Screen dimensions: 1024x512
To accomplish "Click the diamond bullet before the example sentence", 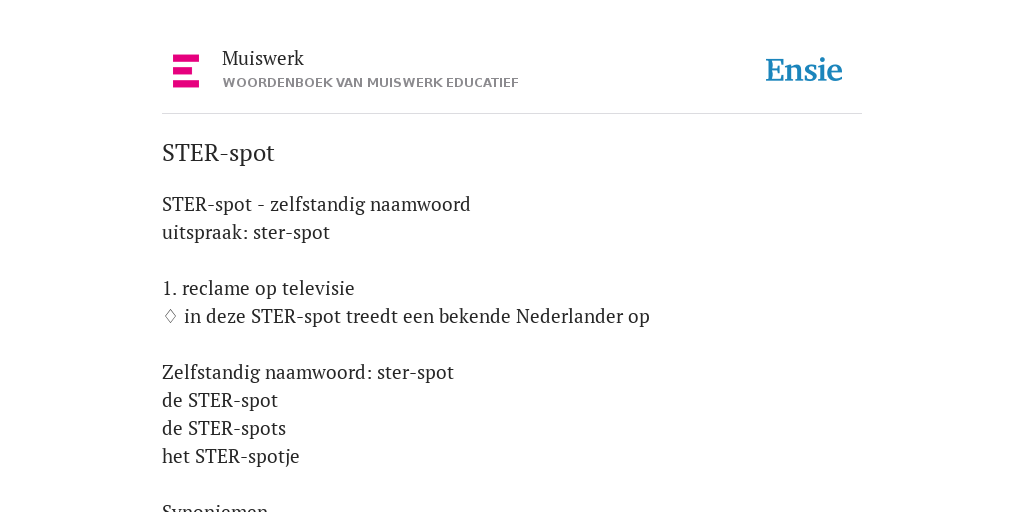I will pos(170,316).
